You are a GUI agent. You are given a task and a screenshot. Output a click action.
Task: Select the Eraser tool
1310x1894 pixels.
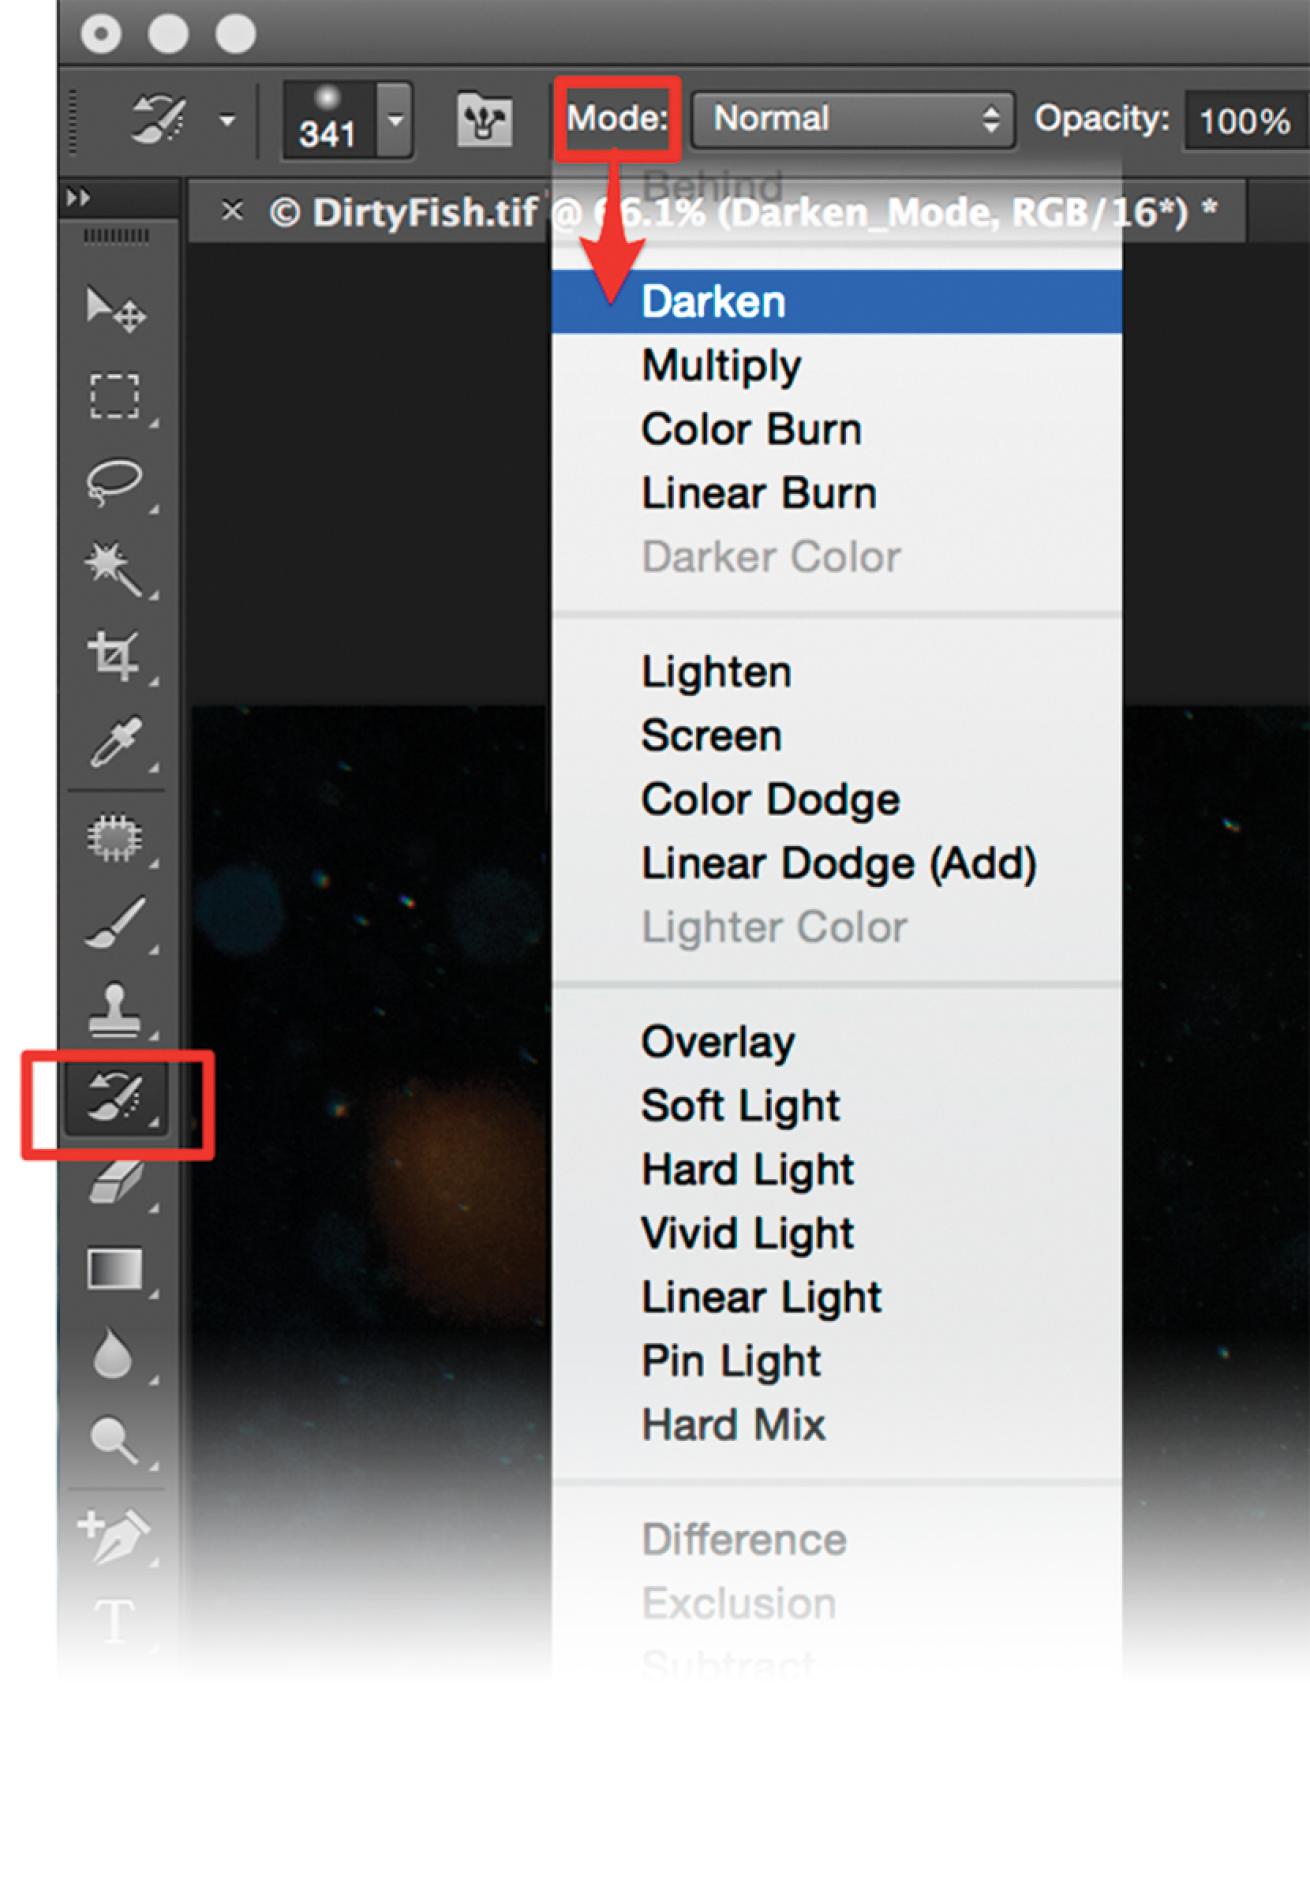pos(114,1183)
